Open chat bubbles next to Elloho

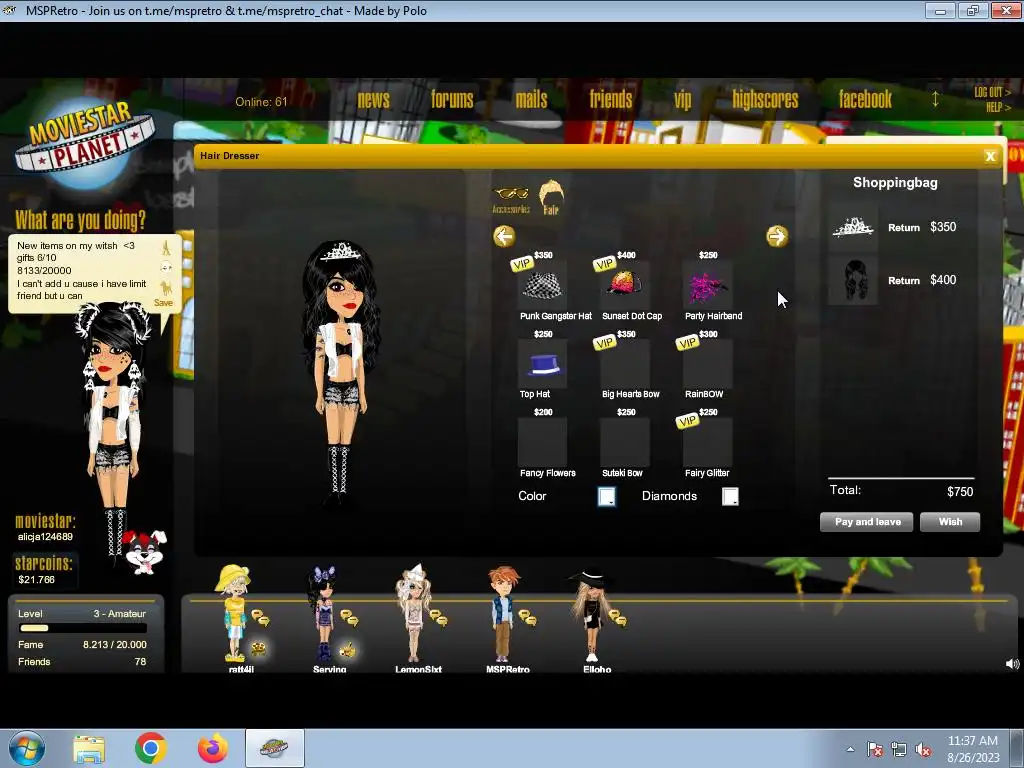[617, 618]
